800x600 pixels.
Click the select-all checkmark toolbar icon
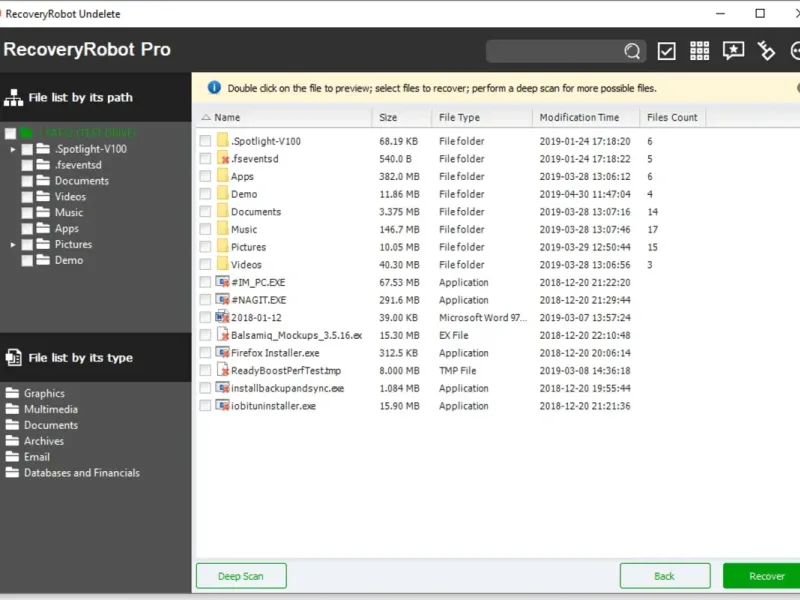pos(666,51)
